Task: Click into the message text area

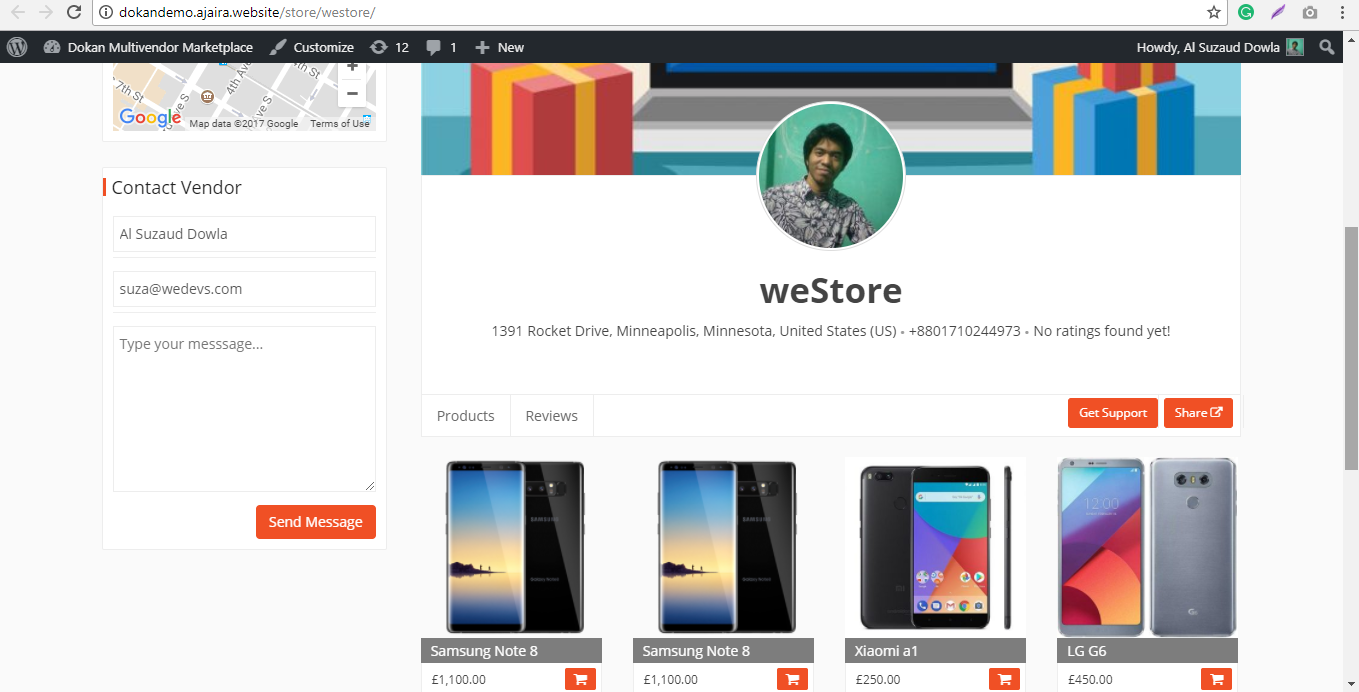Action: pos(244,409)
